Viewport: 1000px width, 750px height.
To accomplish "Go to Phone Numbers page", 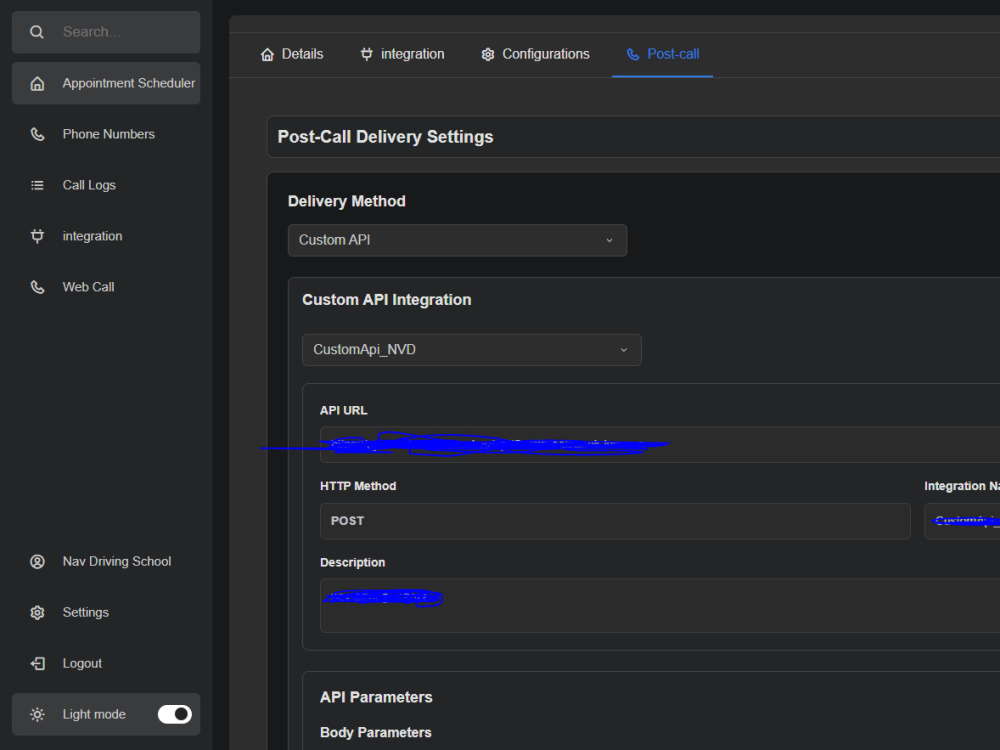I will (x=106, y=134).
